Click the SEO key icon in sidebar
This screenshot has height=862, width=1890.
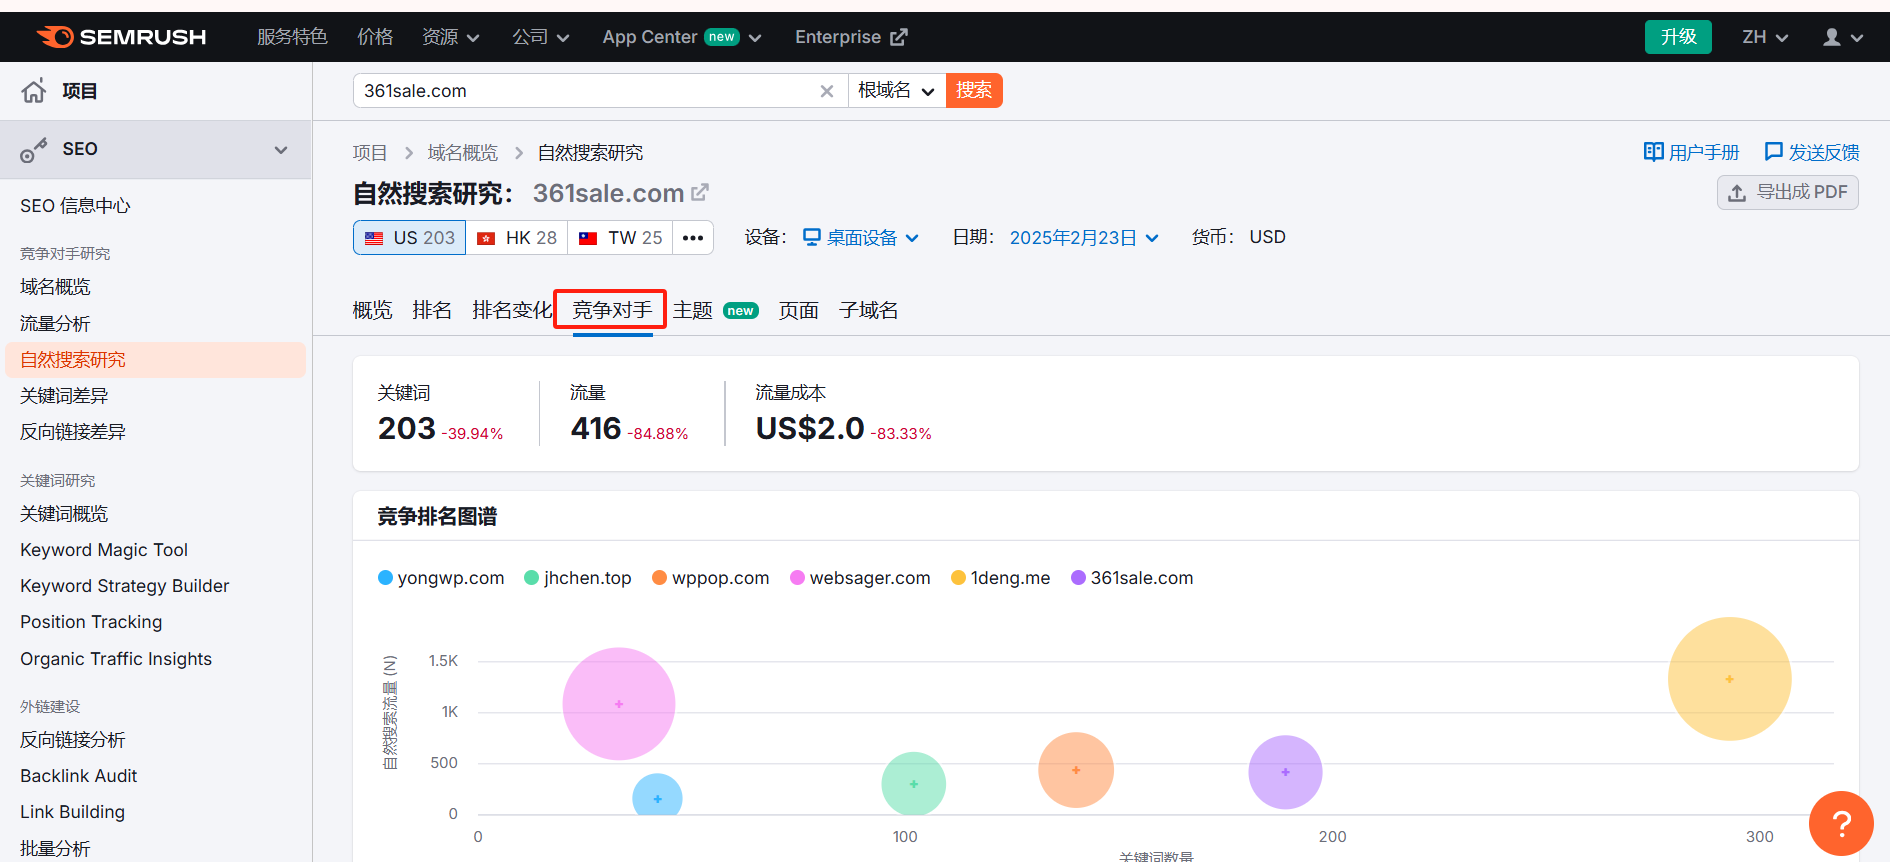tap(34, 150)
